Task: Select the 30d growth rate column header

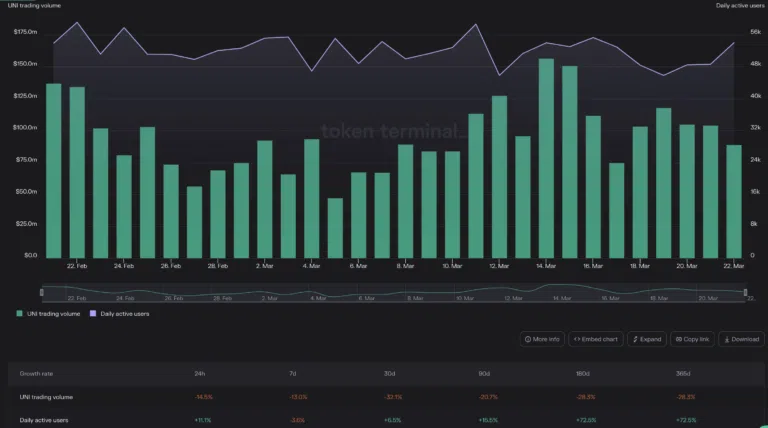Action: [389, 374]
